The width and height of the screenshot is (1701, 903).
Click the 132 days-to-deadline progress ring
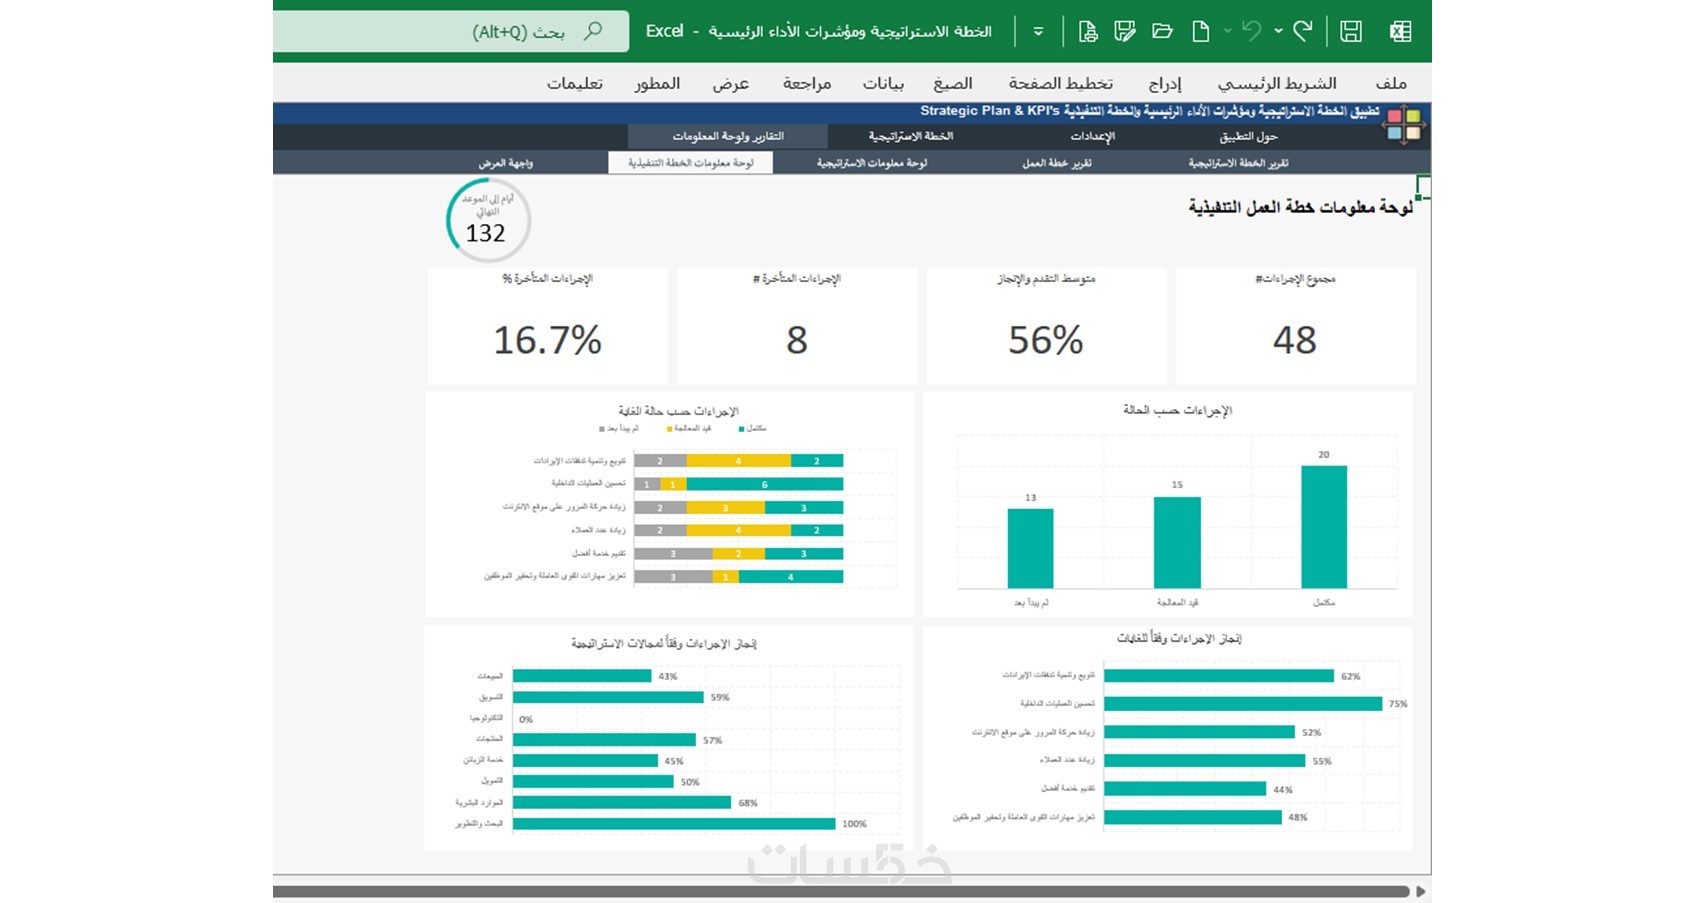pos(487,221)
